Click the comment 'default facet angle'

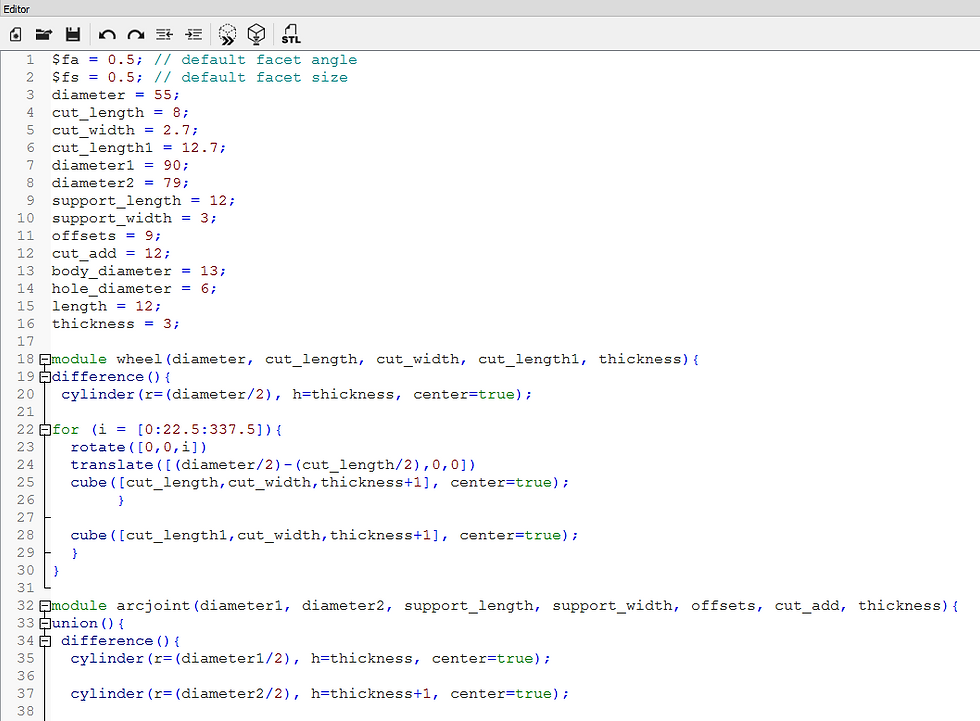(269, 60)
